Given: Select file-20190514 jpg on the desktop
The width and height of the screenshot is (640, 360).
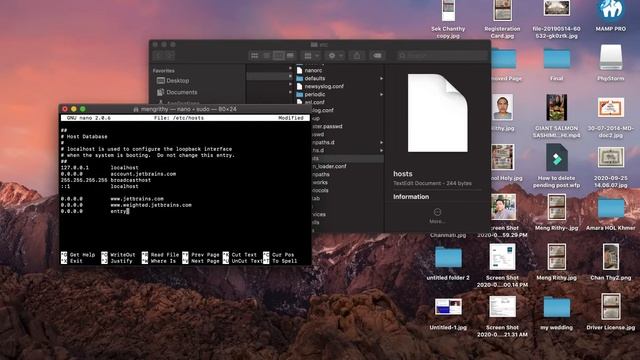Looking at the screenshot, I should pos(556,8).
